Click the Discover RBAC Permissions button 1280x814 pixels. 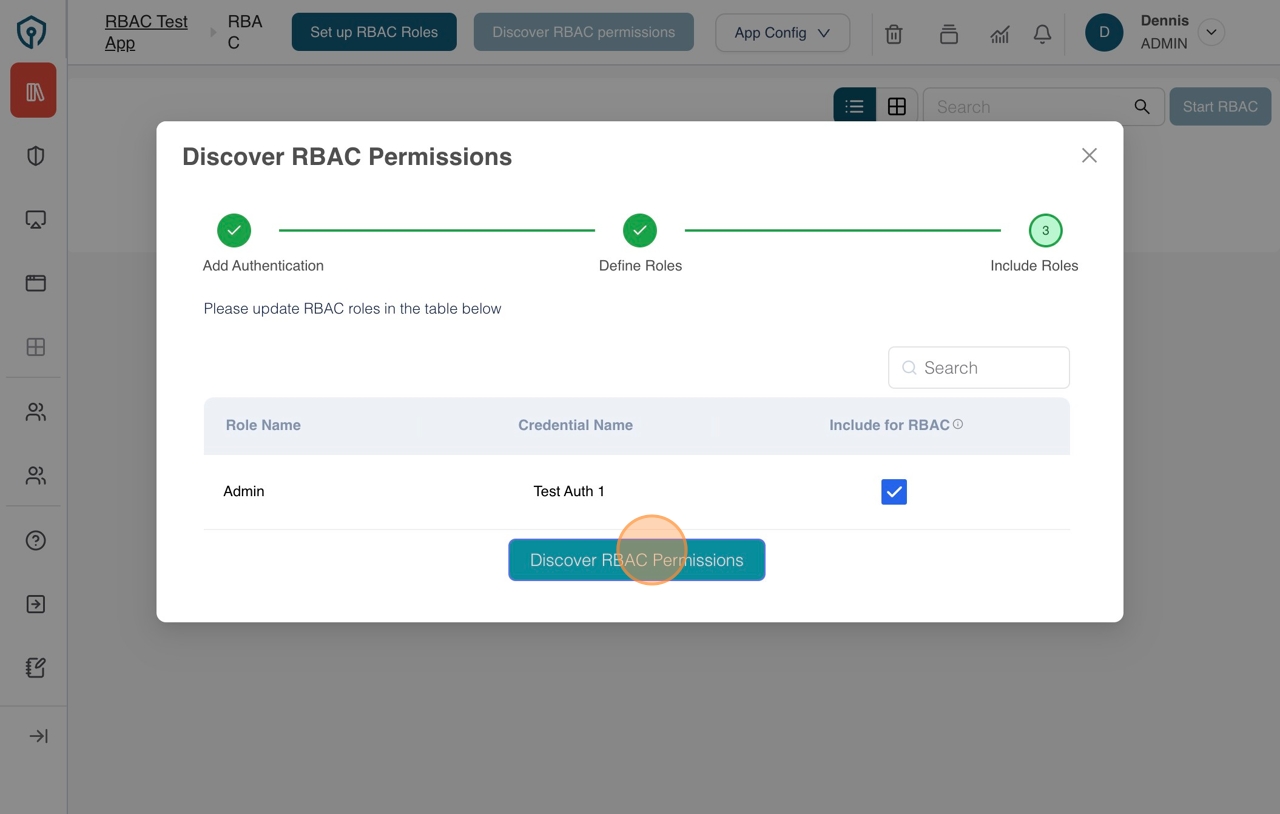pyautogui.click(x=637, y=560)
